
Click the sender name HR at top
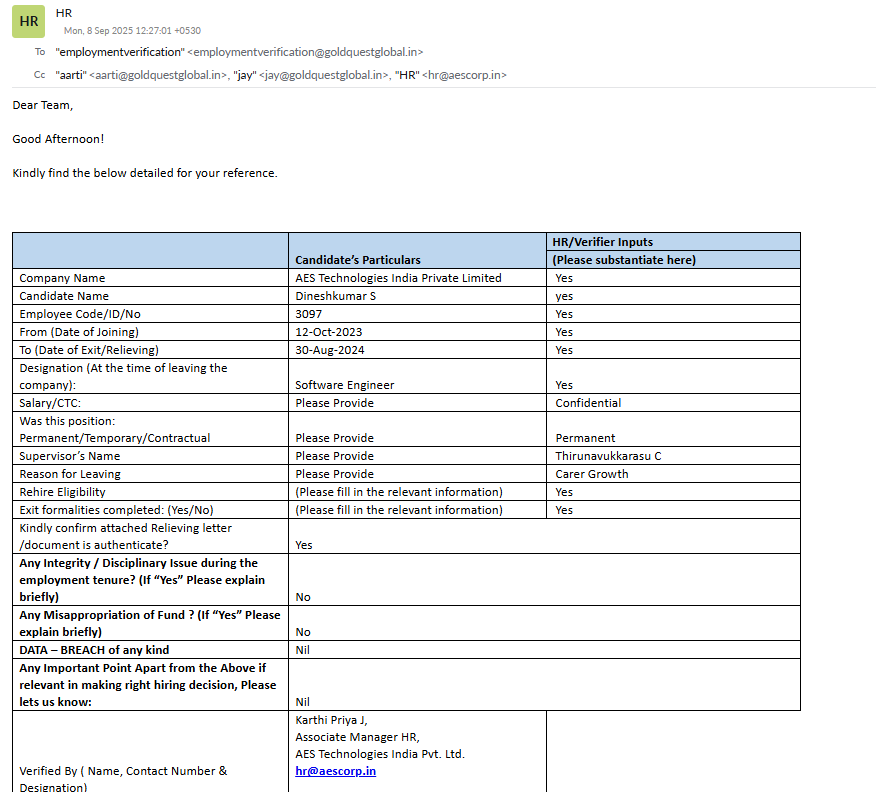(x=64, y=14)
